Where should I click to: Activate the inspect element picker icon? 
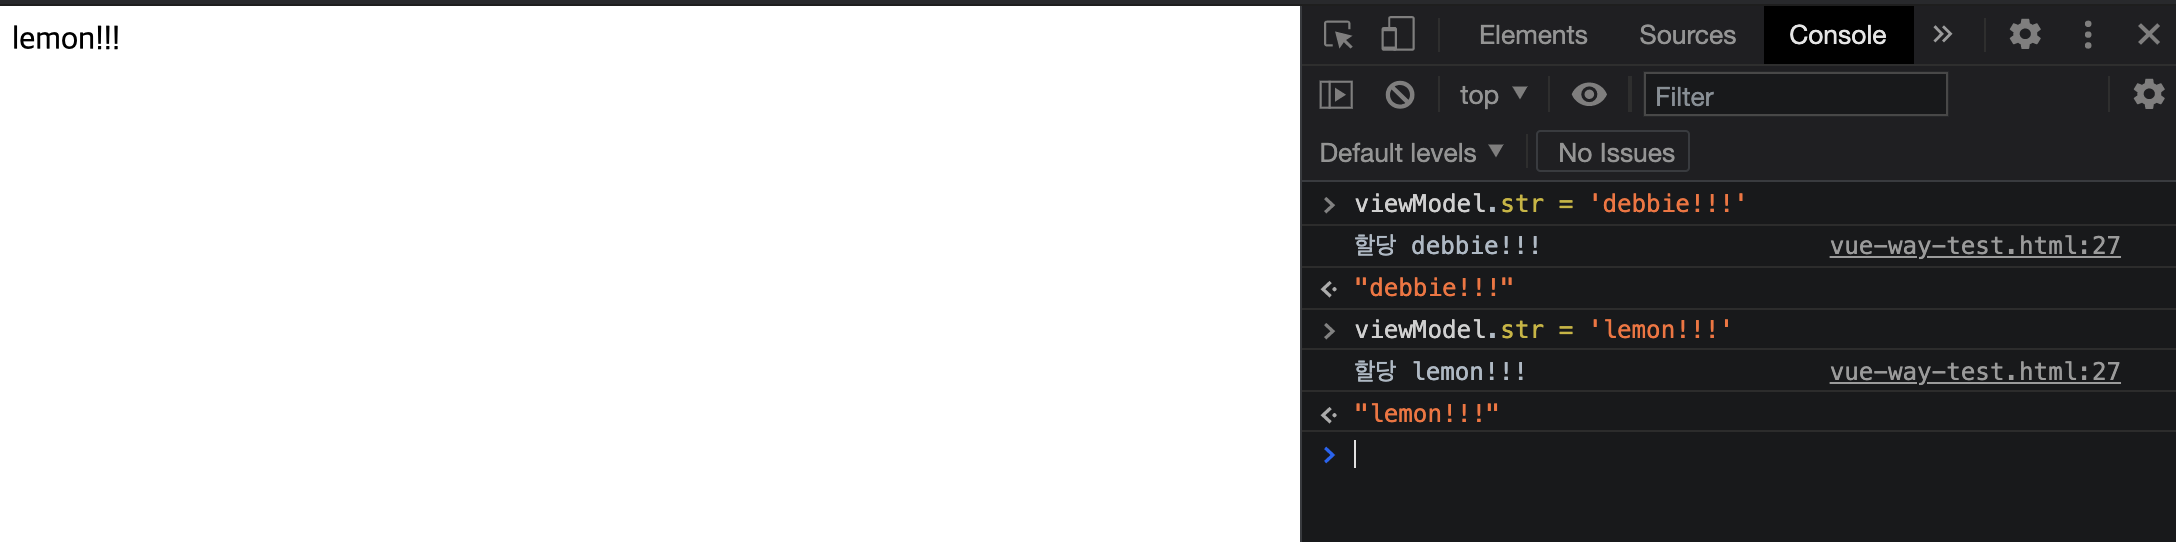pos(1338,35)
